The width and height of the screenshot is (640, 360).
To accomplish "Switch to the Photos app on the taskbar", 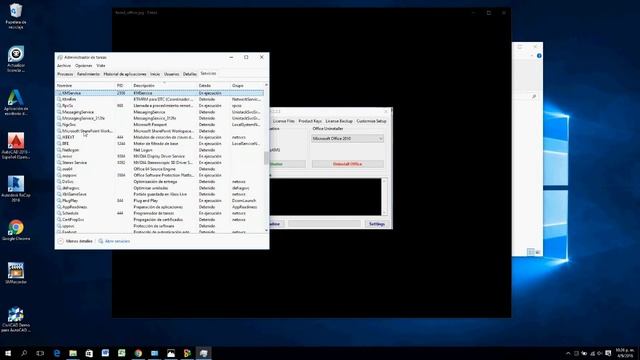I will point(171,353).
